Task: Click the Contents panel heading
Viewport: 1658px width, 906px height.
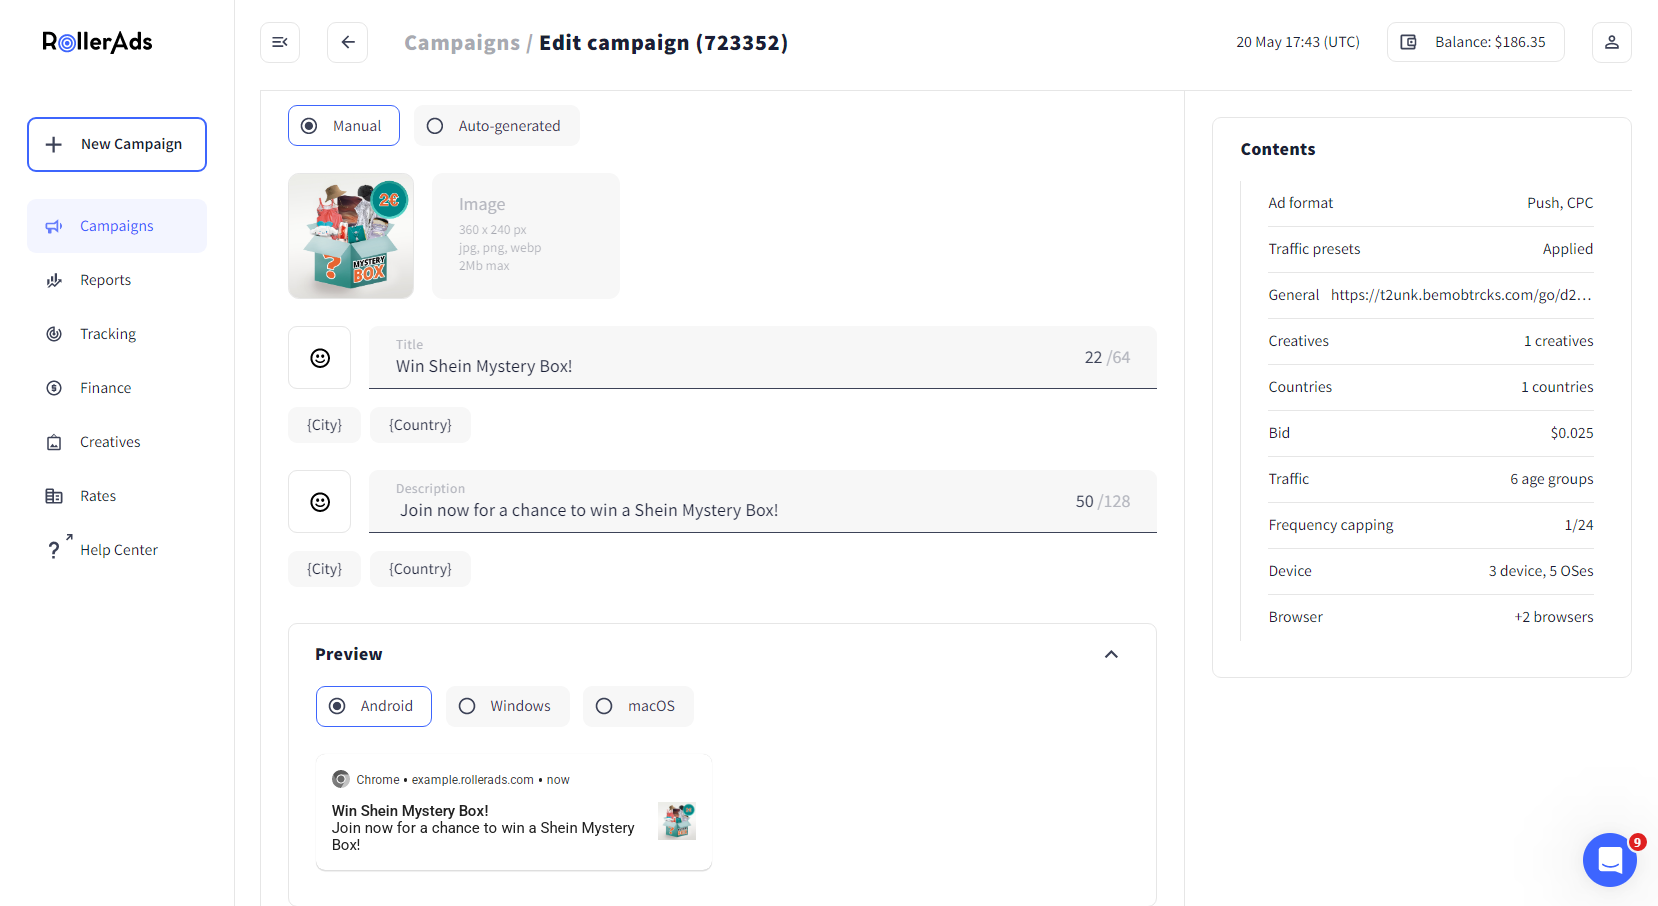Action: coord(1278,149)
